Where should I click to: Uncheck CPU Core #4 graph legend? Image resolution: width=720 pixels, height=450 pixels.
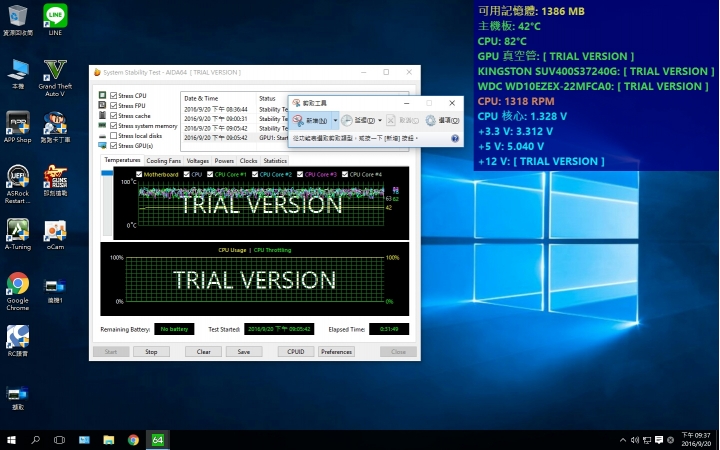click(x=345, y=174)
